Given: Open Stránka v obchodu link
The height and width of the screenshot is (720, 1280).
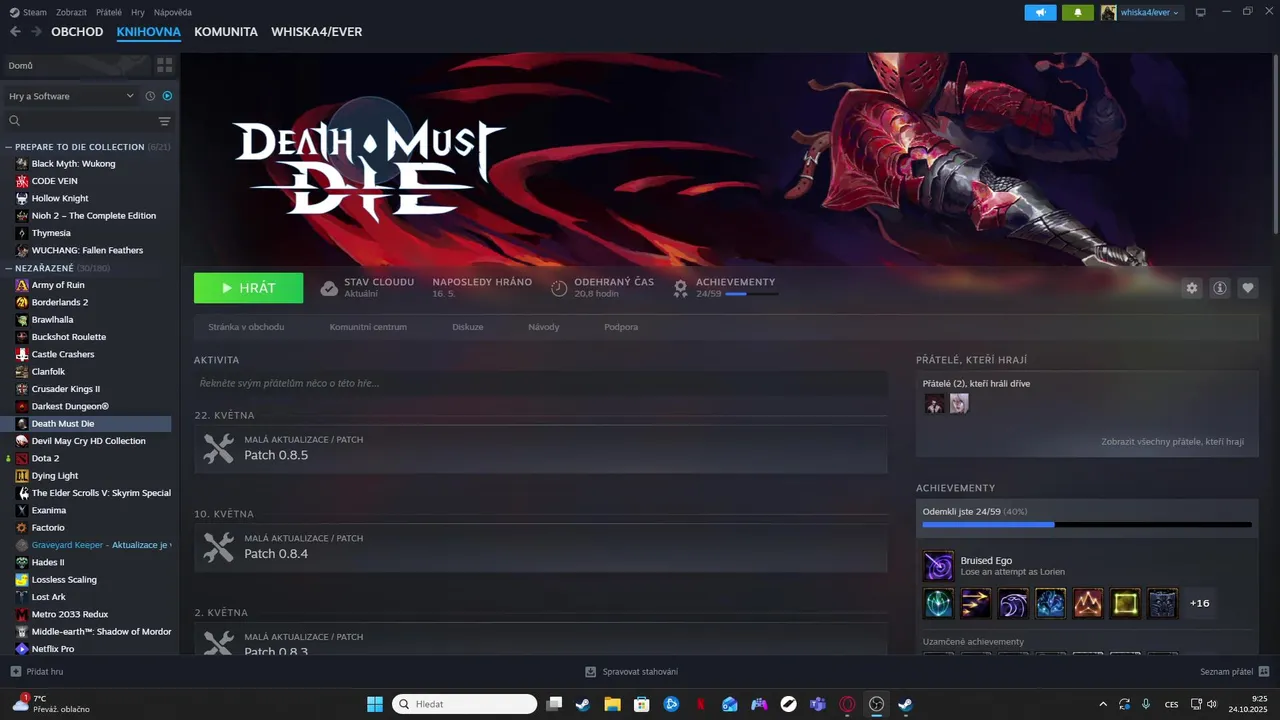Looking at the screenshot, I should pos(246,327).
